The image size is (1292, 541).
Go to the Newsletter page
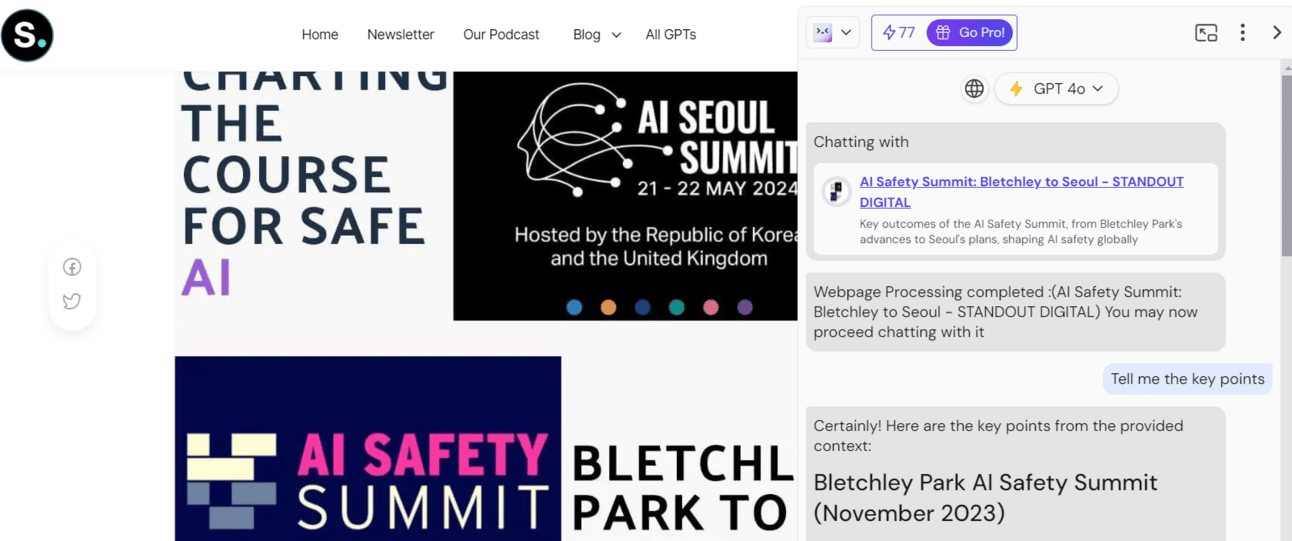400,34
